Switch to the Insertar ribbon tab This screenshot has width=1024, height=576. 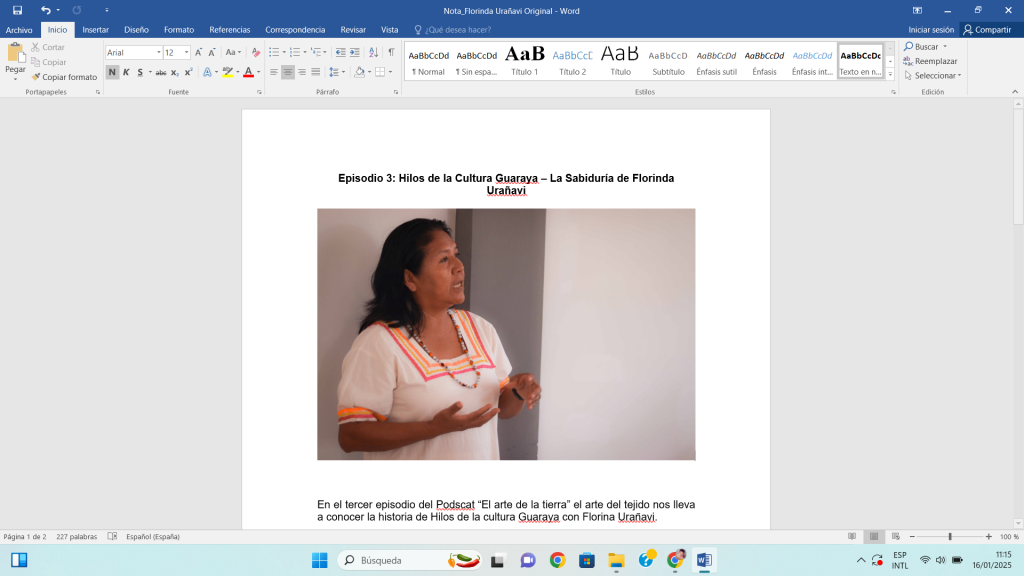coord(95,30)
